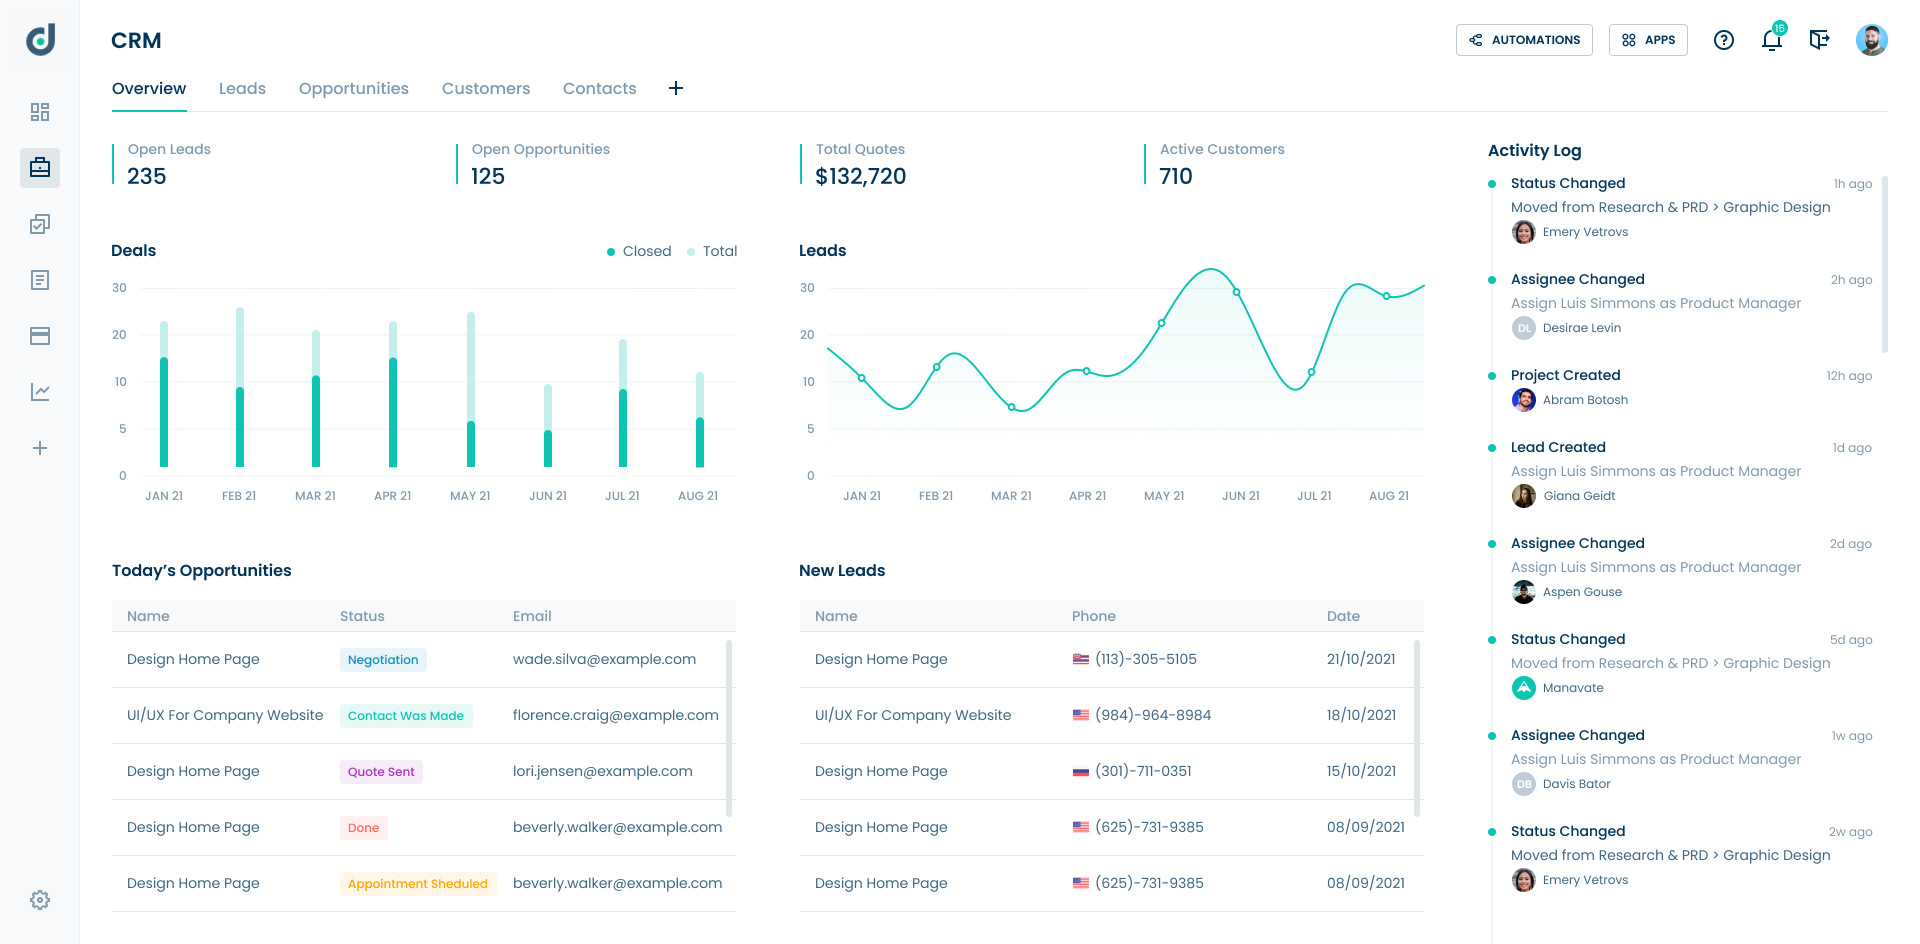Screen dimensions: 1920x944
Task: Click the JAN 21 bar in Deals chart
Action: pos(164,394)
